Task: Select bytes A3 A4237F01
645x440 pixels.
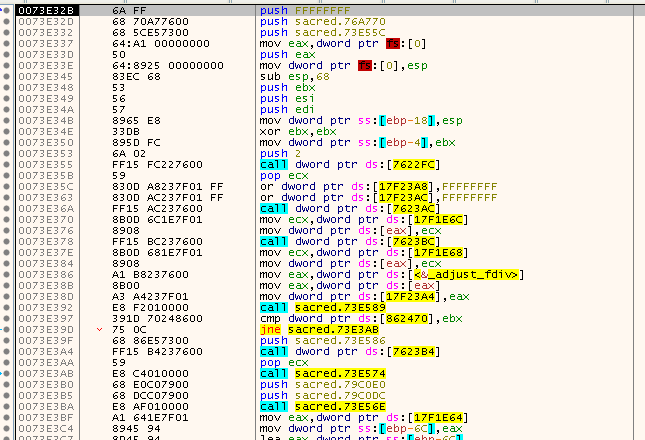Action: (150, 296)
